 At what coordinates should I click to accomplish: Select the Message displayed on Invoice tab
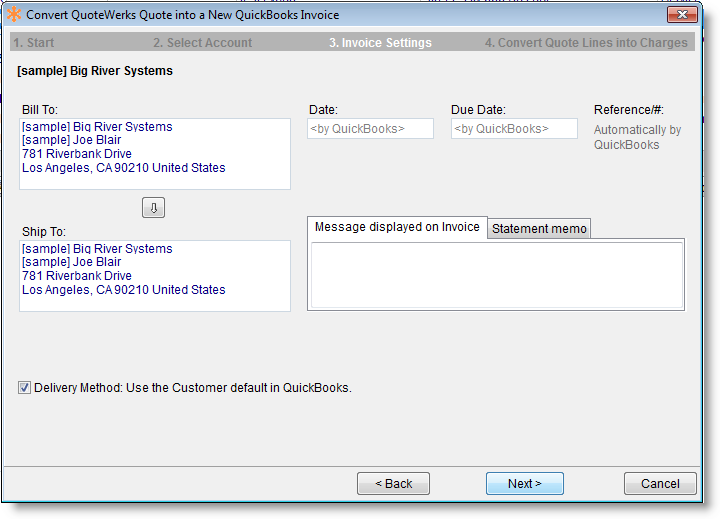pos(397,227)
